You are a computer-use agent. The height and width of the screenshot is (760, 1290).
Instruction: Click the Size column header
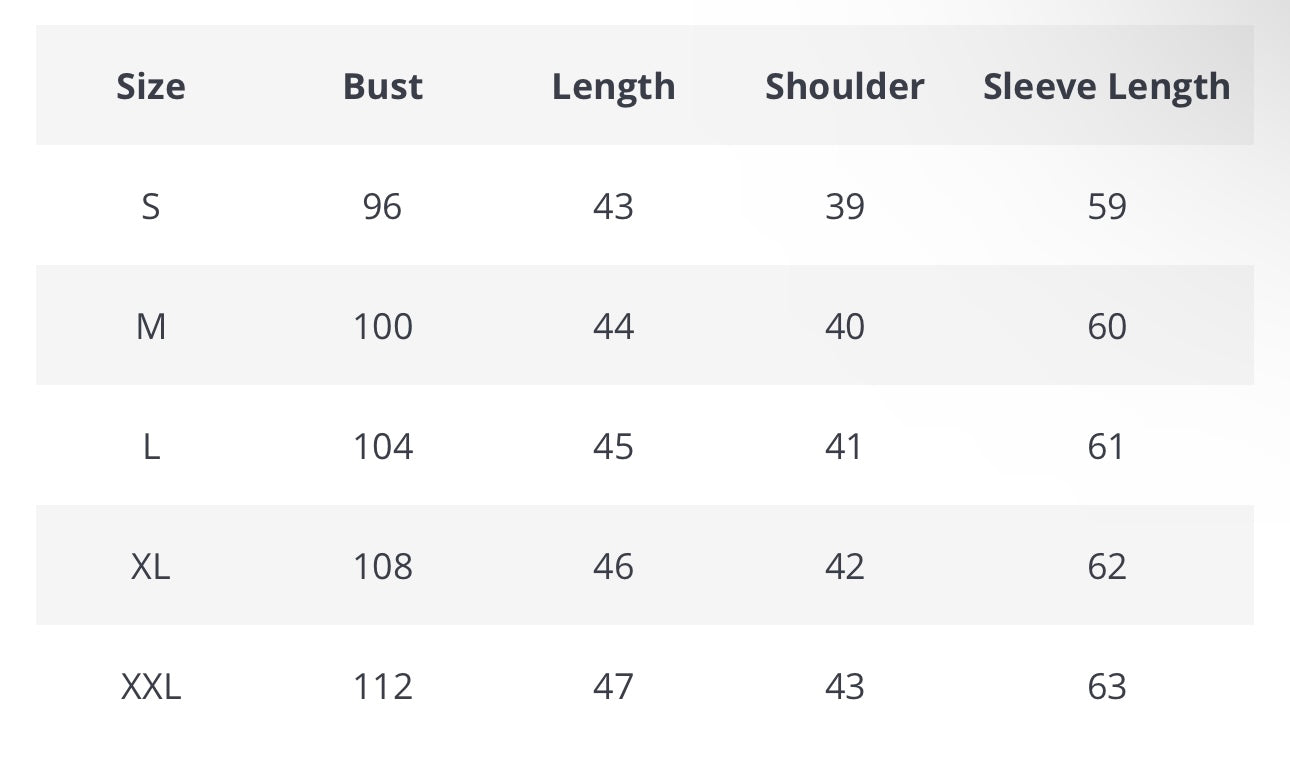[x=151, y=86]
